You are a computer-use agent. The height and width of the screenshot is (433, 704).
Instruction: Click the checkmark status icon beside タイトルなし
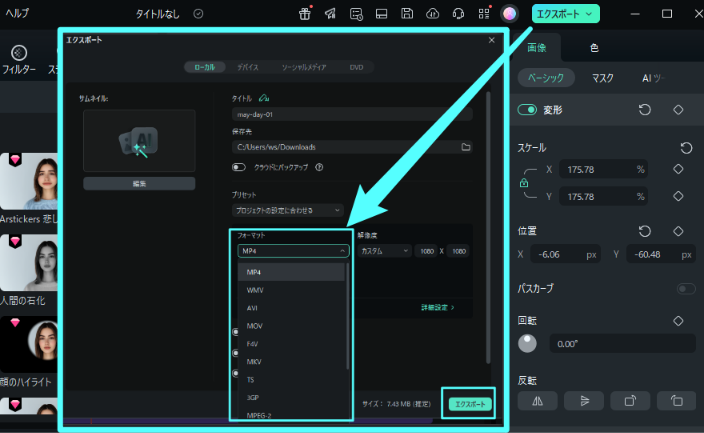[198, 14]
